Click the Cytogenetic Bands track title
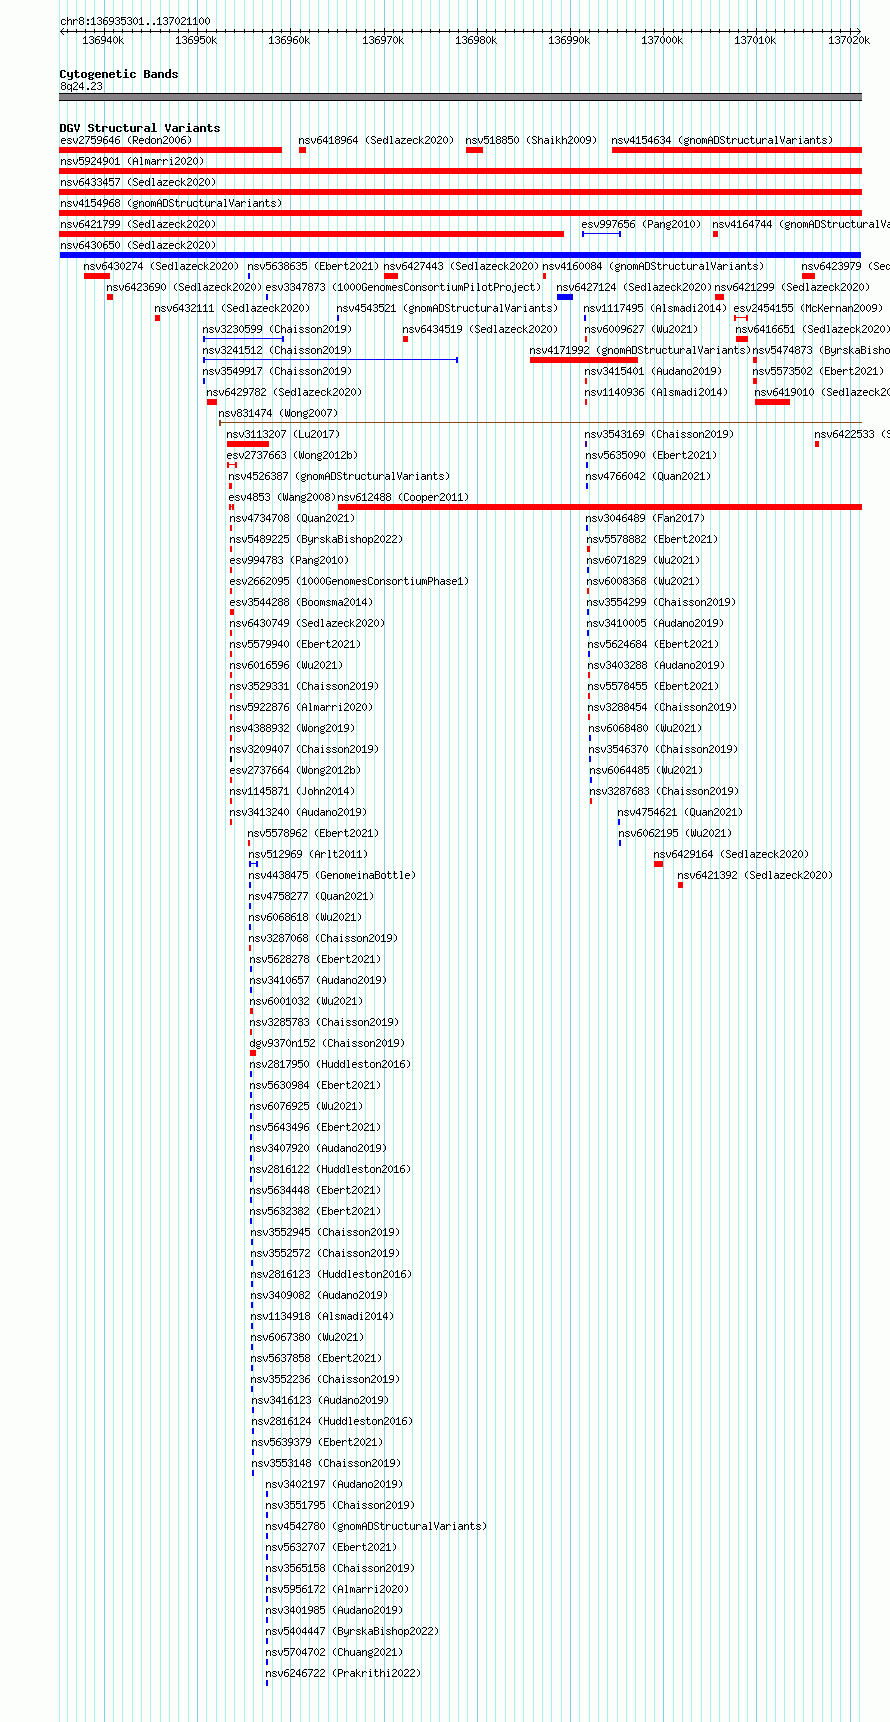 119,74
